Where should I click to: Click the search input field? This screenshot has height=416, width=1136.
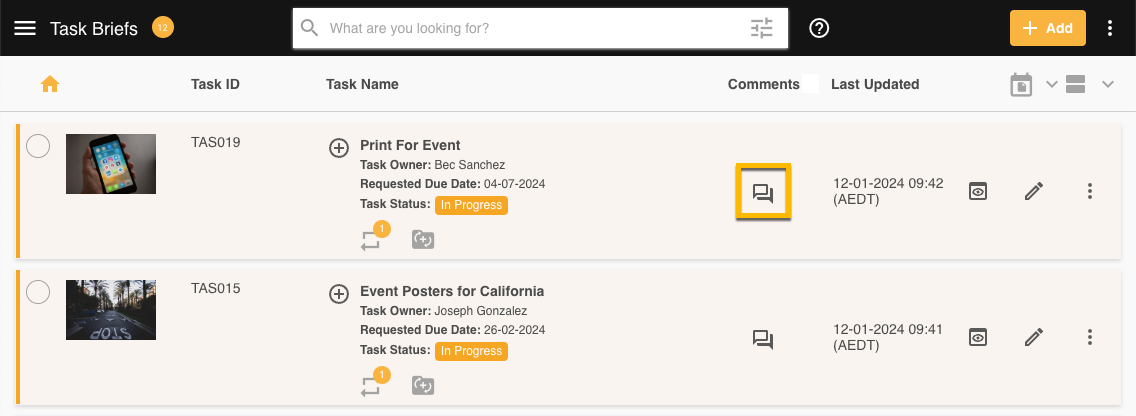(530, 28)
